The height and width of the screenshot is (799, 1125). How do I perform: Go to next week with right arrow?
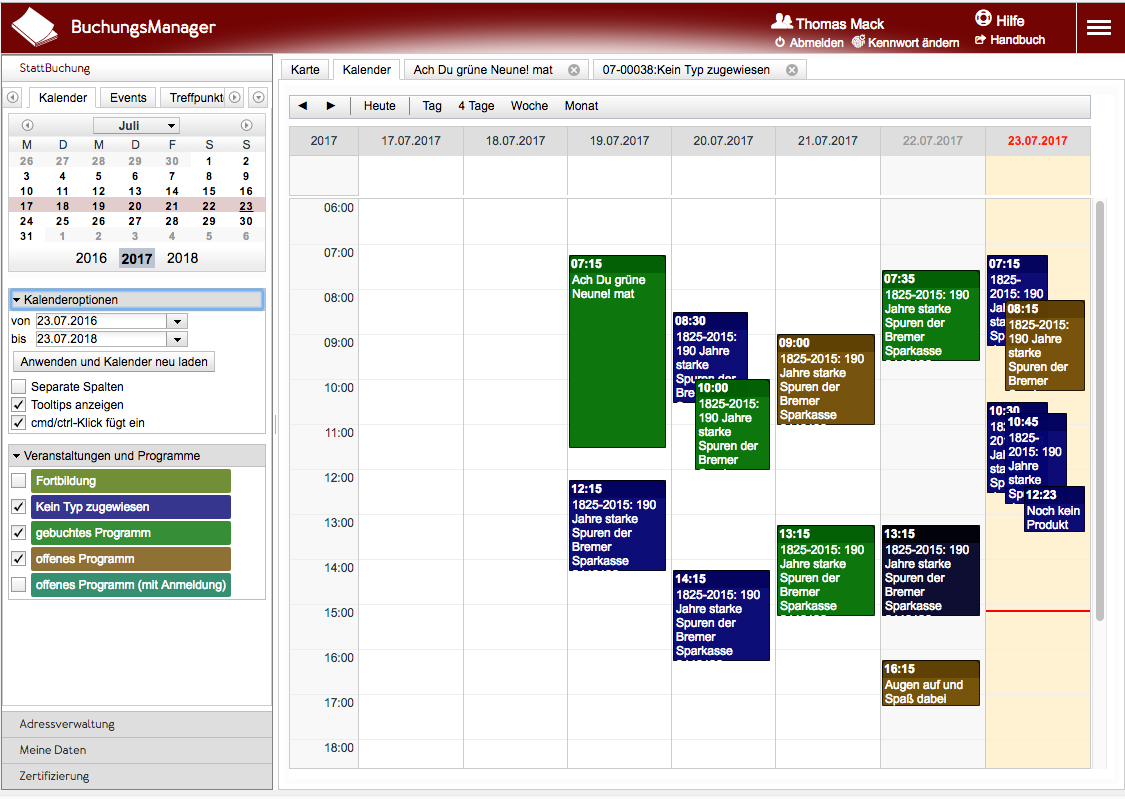(331, 106)
